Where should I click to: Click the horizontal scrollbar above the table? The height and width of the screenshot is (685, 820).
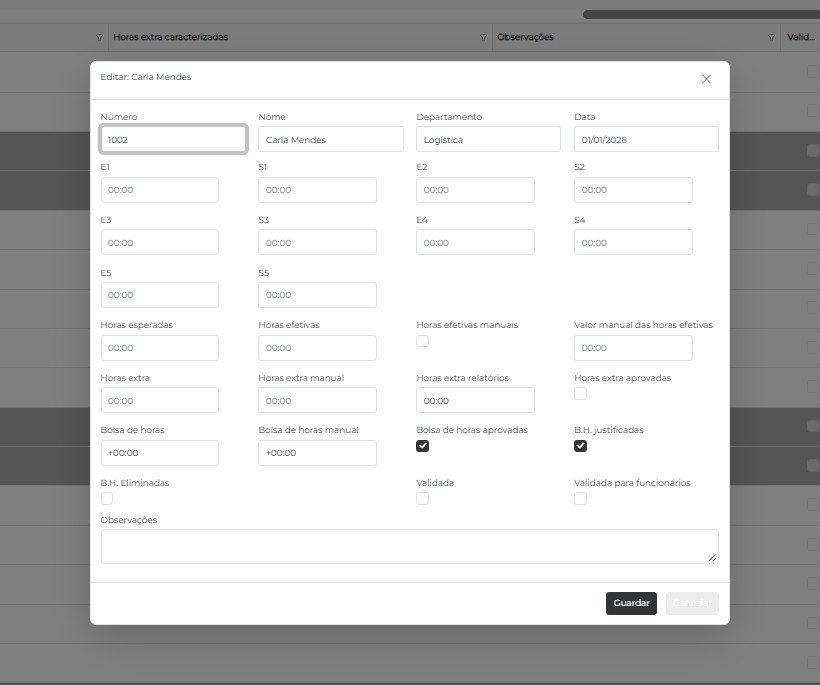(x=701, y=15)
